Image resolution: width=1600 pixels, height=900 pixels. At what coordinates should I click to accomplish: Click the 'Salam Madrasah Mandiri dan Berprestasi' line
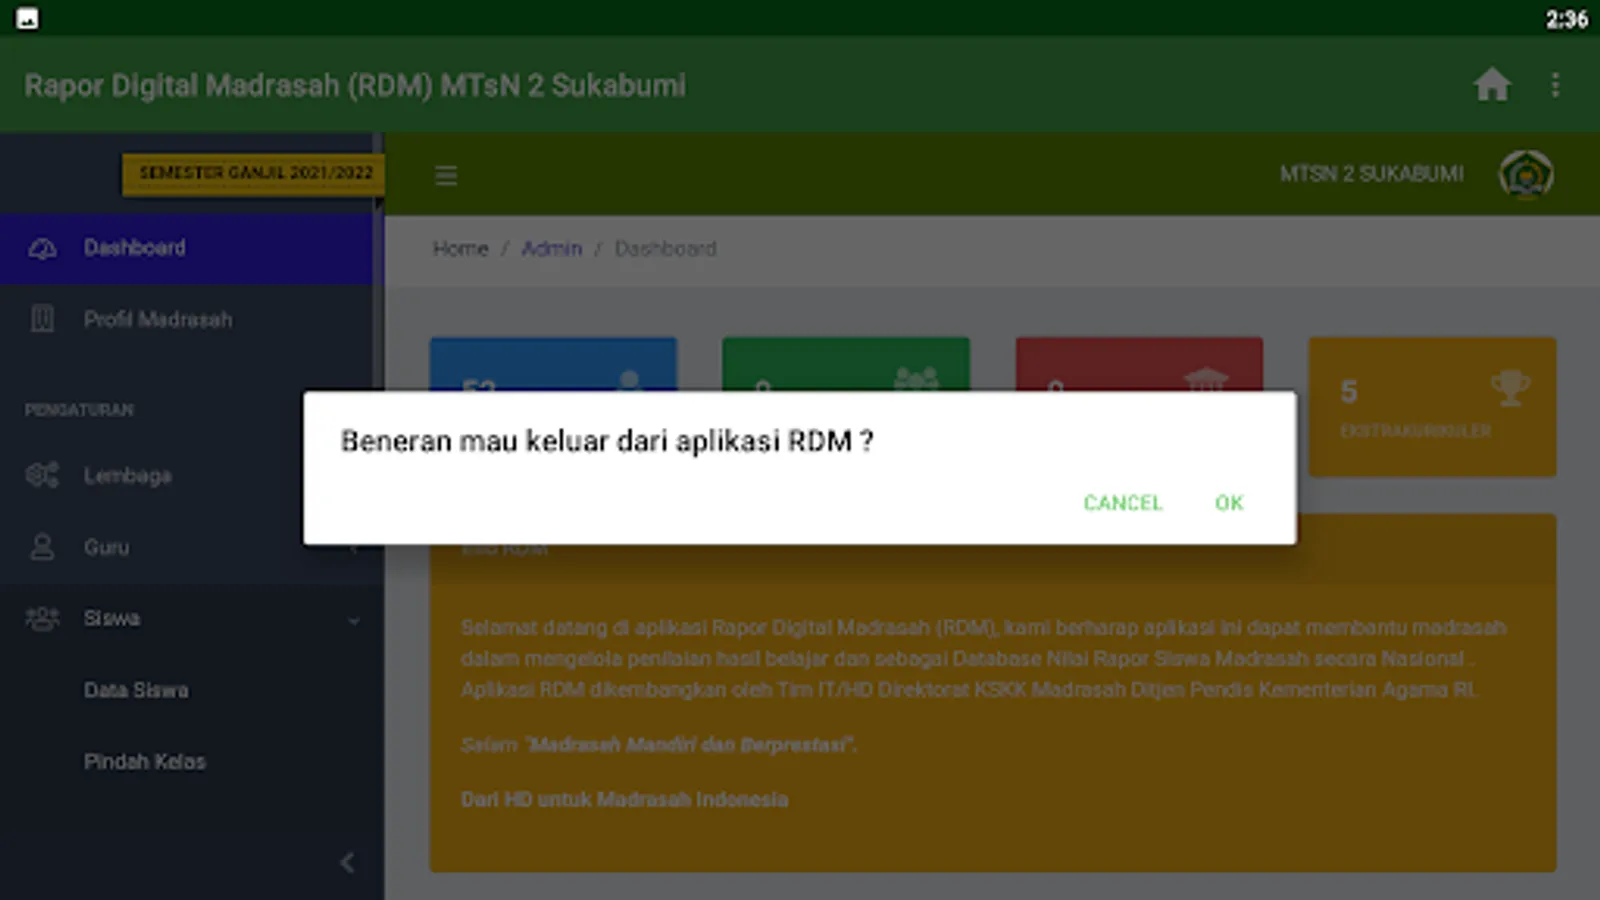coord(659,745)
